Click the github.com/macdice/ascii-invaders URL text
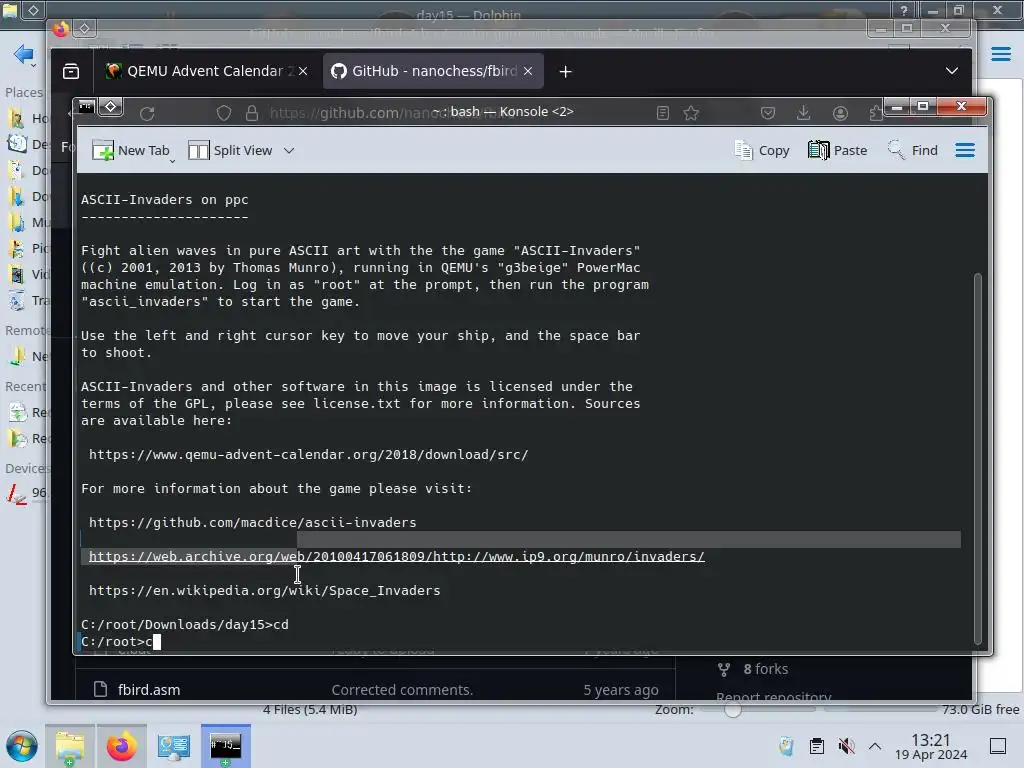Screen dimensions: 1024x768 tap(252, 522)
